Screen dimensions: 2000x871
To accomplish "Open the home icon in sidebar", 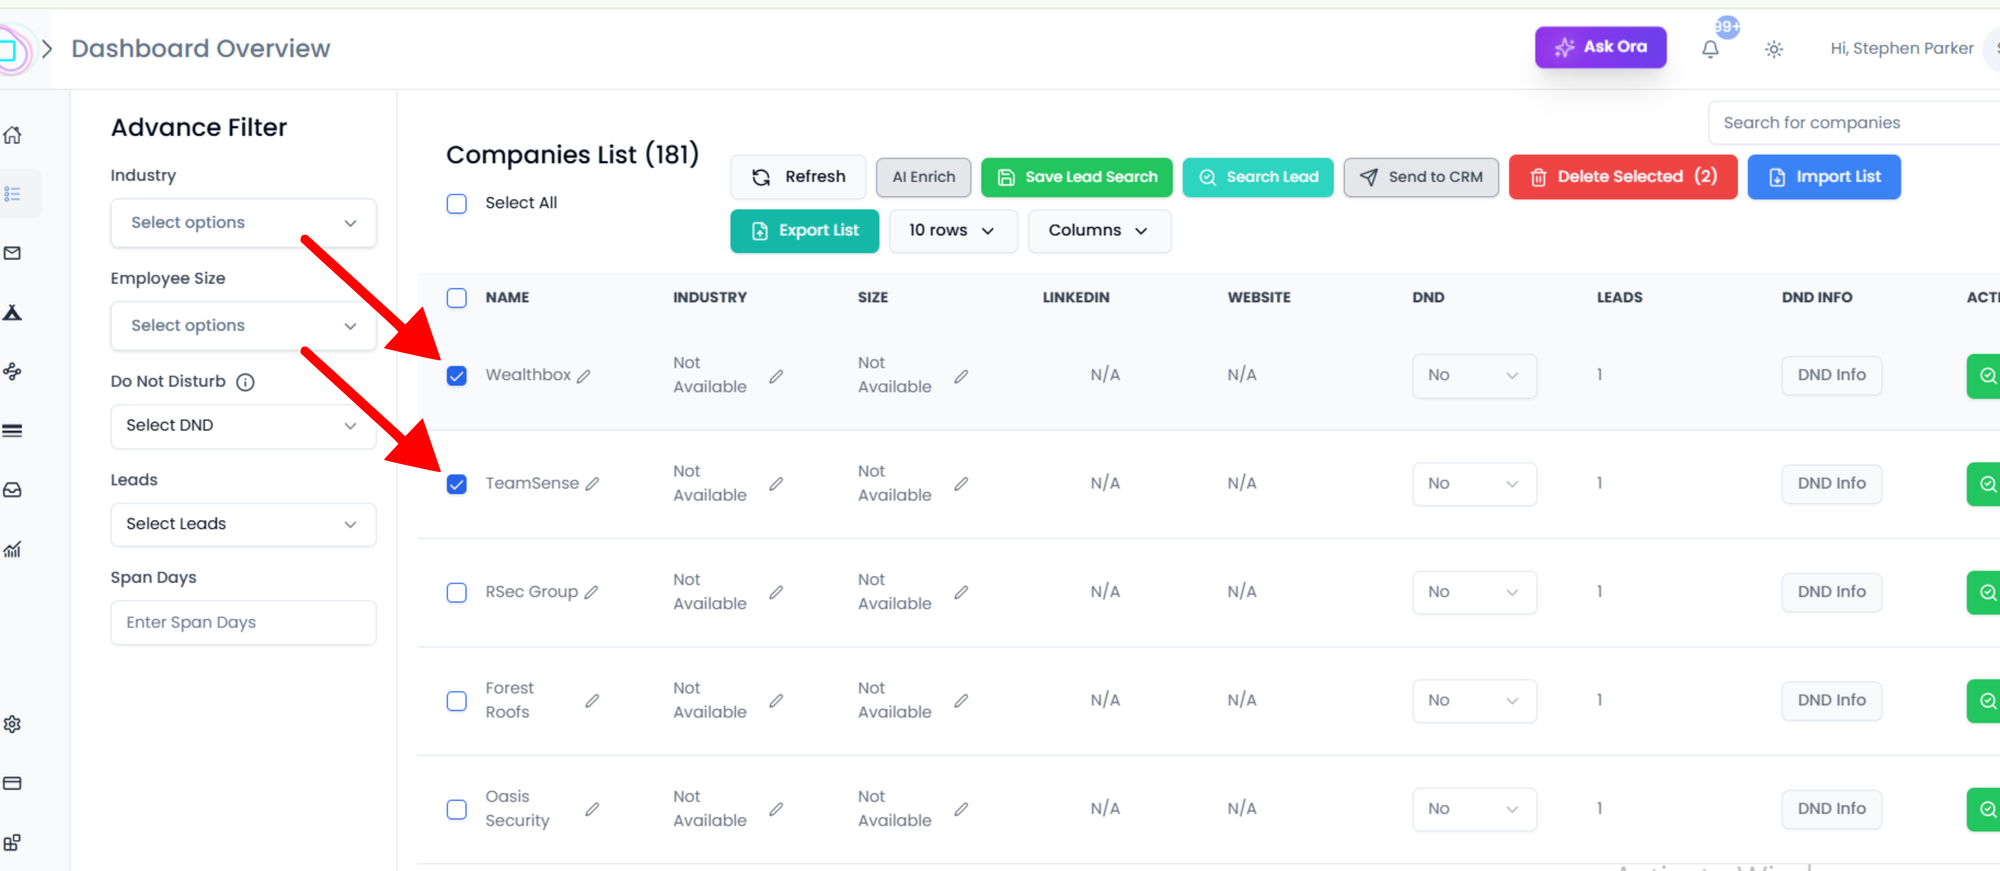I will pos(13,135).
